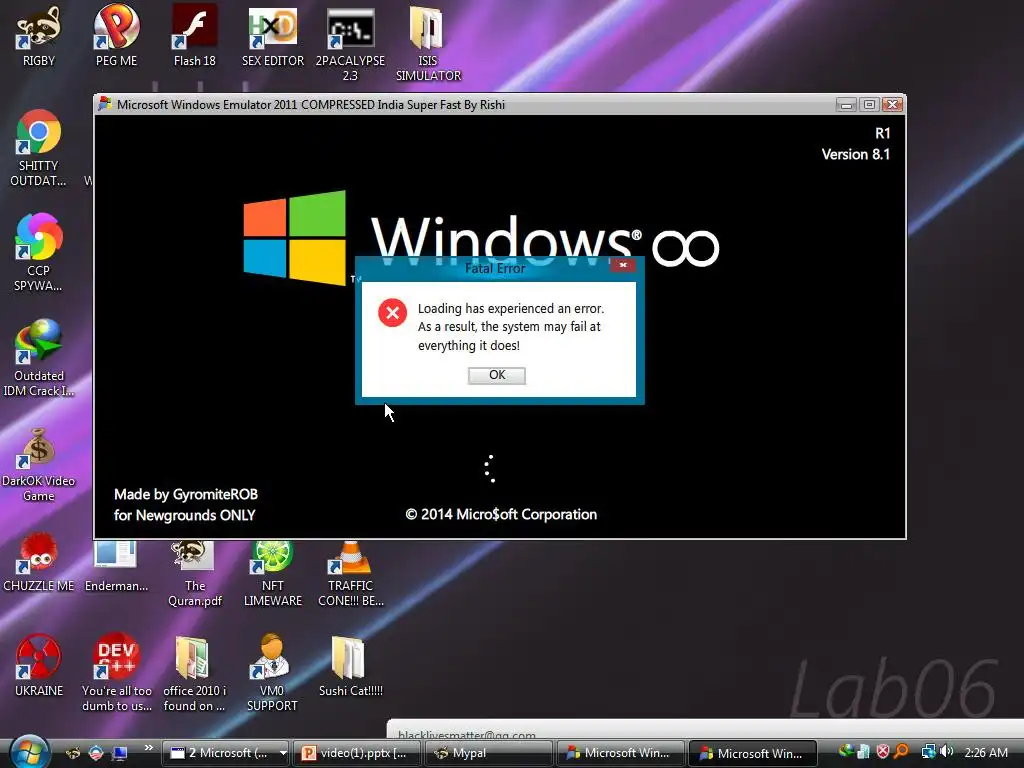Image resolution: width=1024 pixels, height=768 pixels.
Task: Click Show Desktop monitor icon in Quick Launch
Action: [119, 753]
